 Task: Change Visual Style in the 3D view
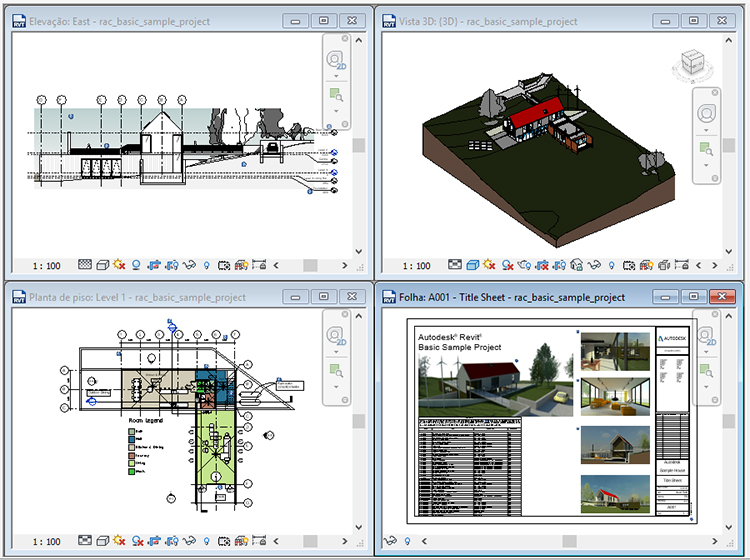[473, 265]
